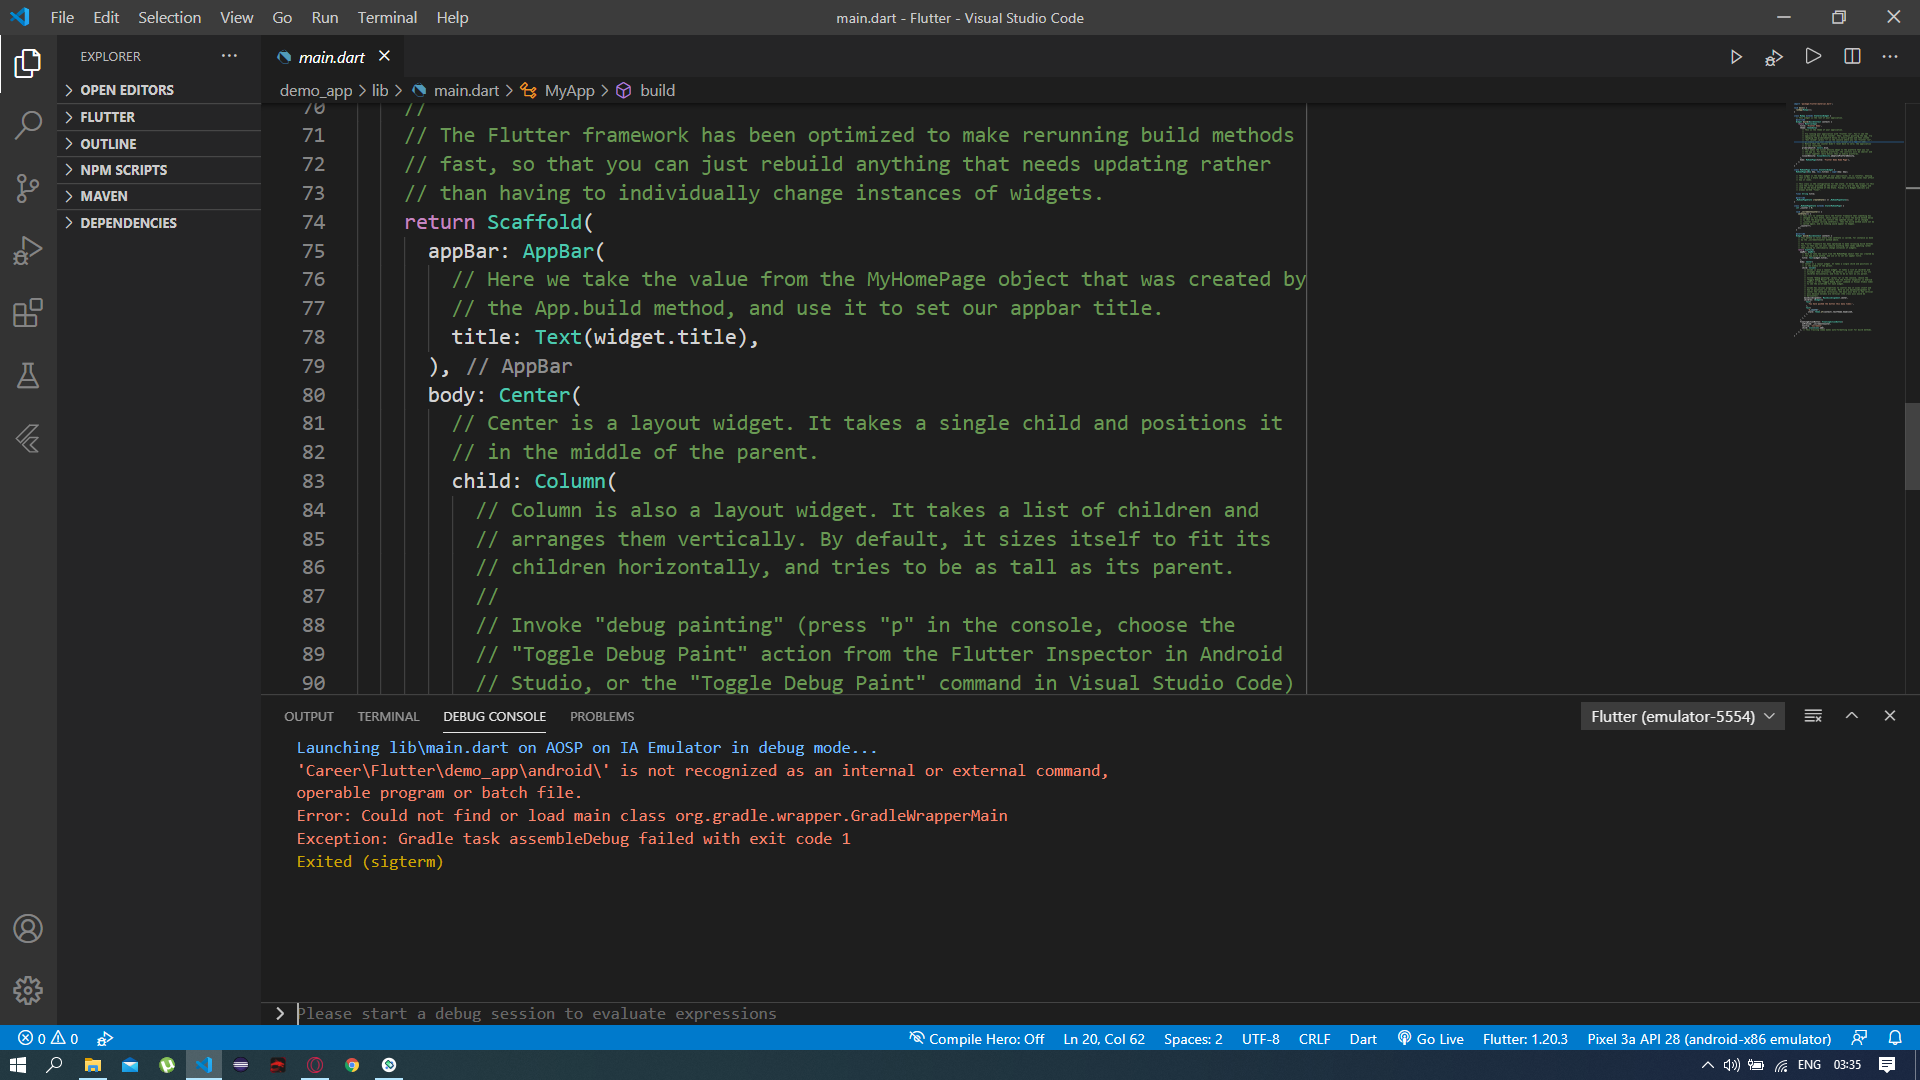Open the Search view icon
1920x1080 pixels.
(x=28, y=126)
